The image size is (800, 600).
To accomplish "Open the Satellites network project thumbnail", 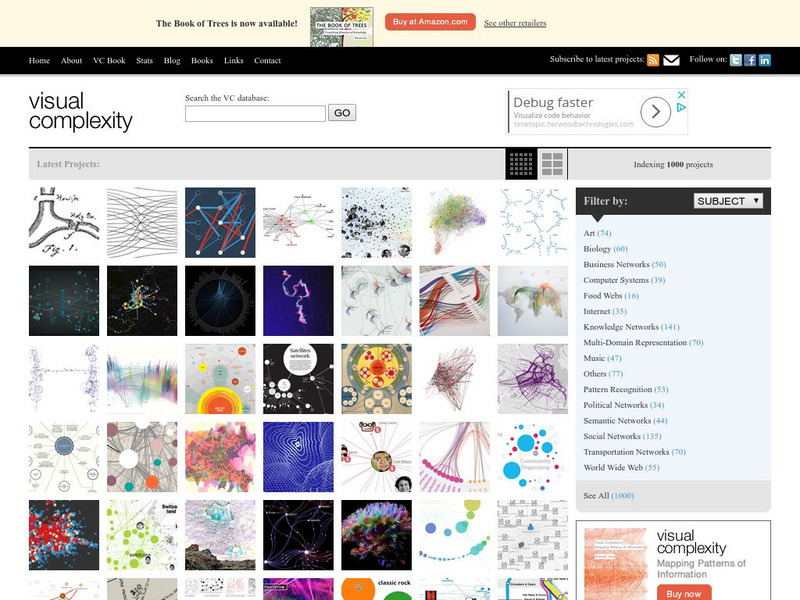I will (x=298, y=379).
